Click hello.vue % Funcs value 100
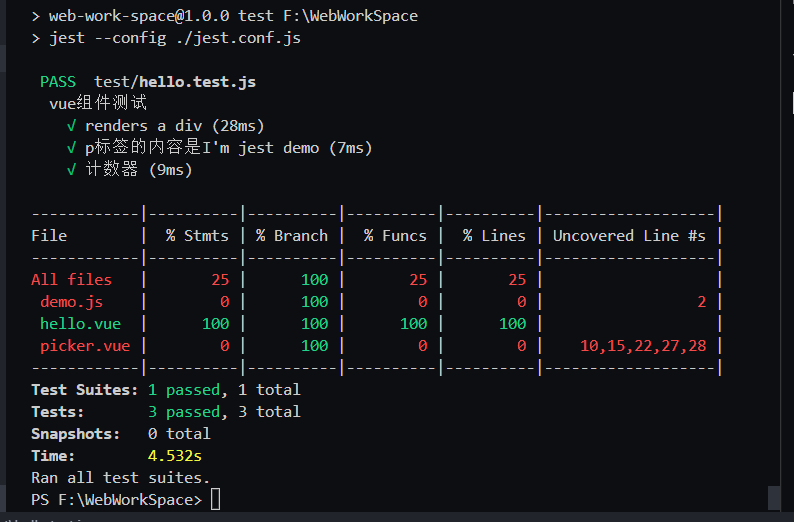 click(414, 324)
